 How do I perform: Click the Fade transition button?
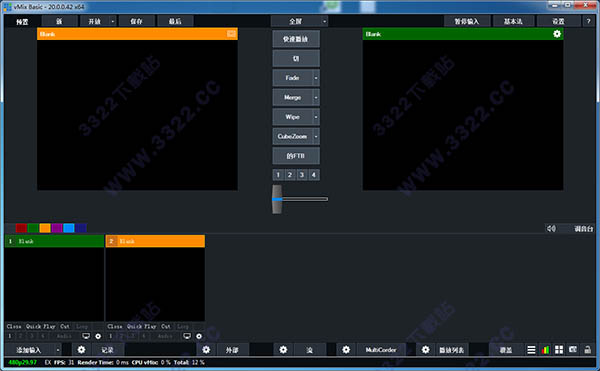click(292, 78)
